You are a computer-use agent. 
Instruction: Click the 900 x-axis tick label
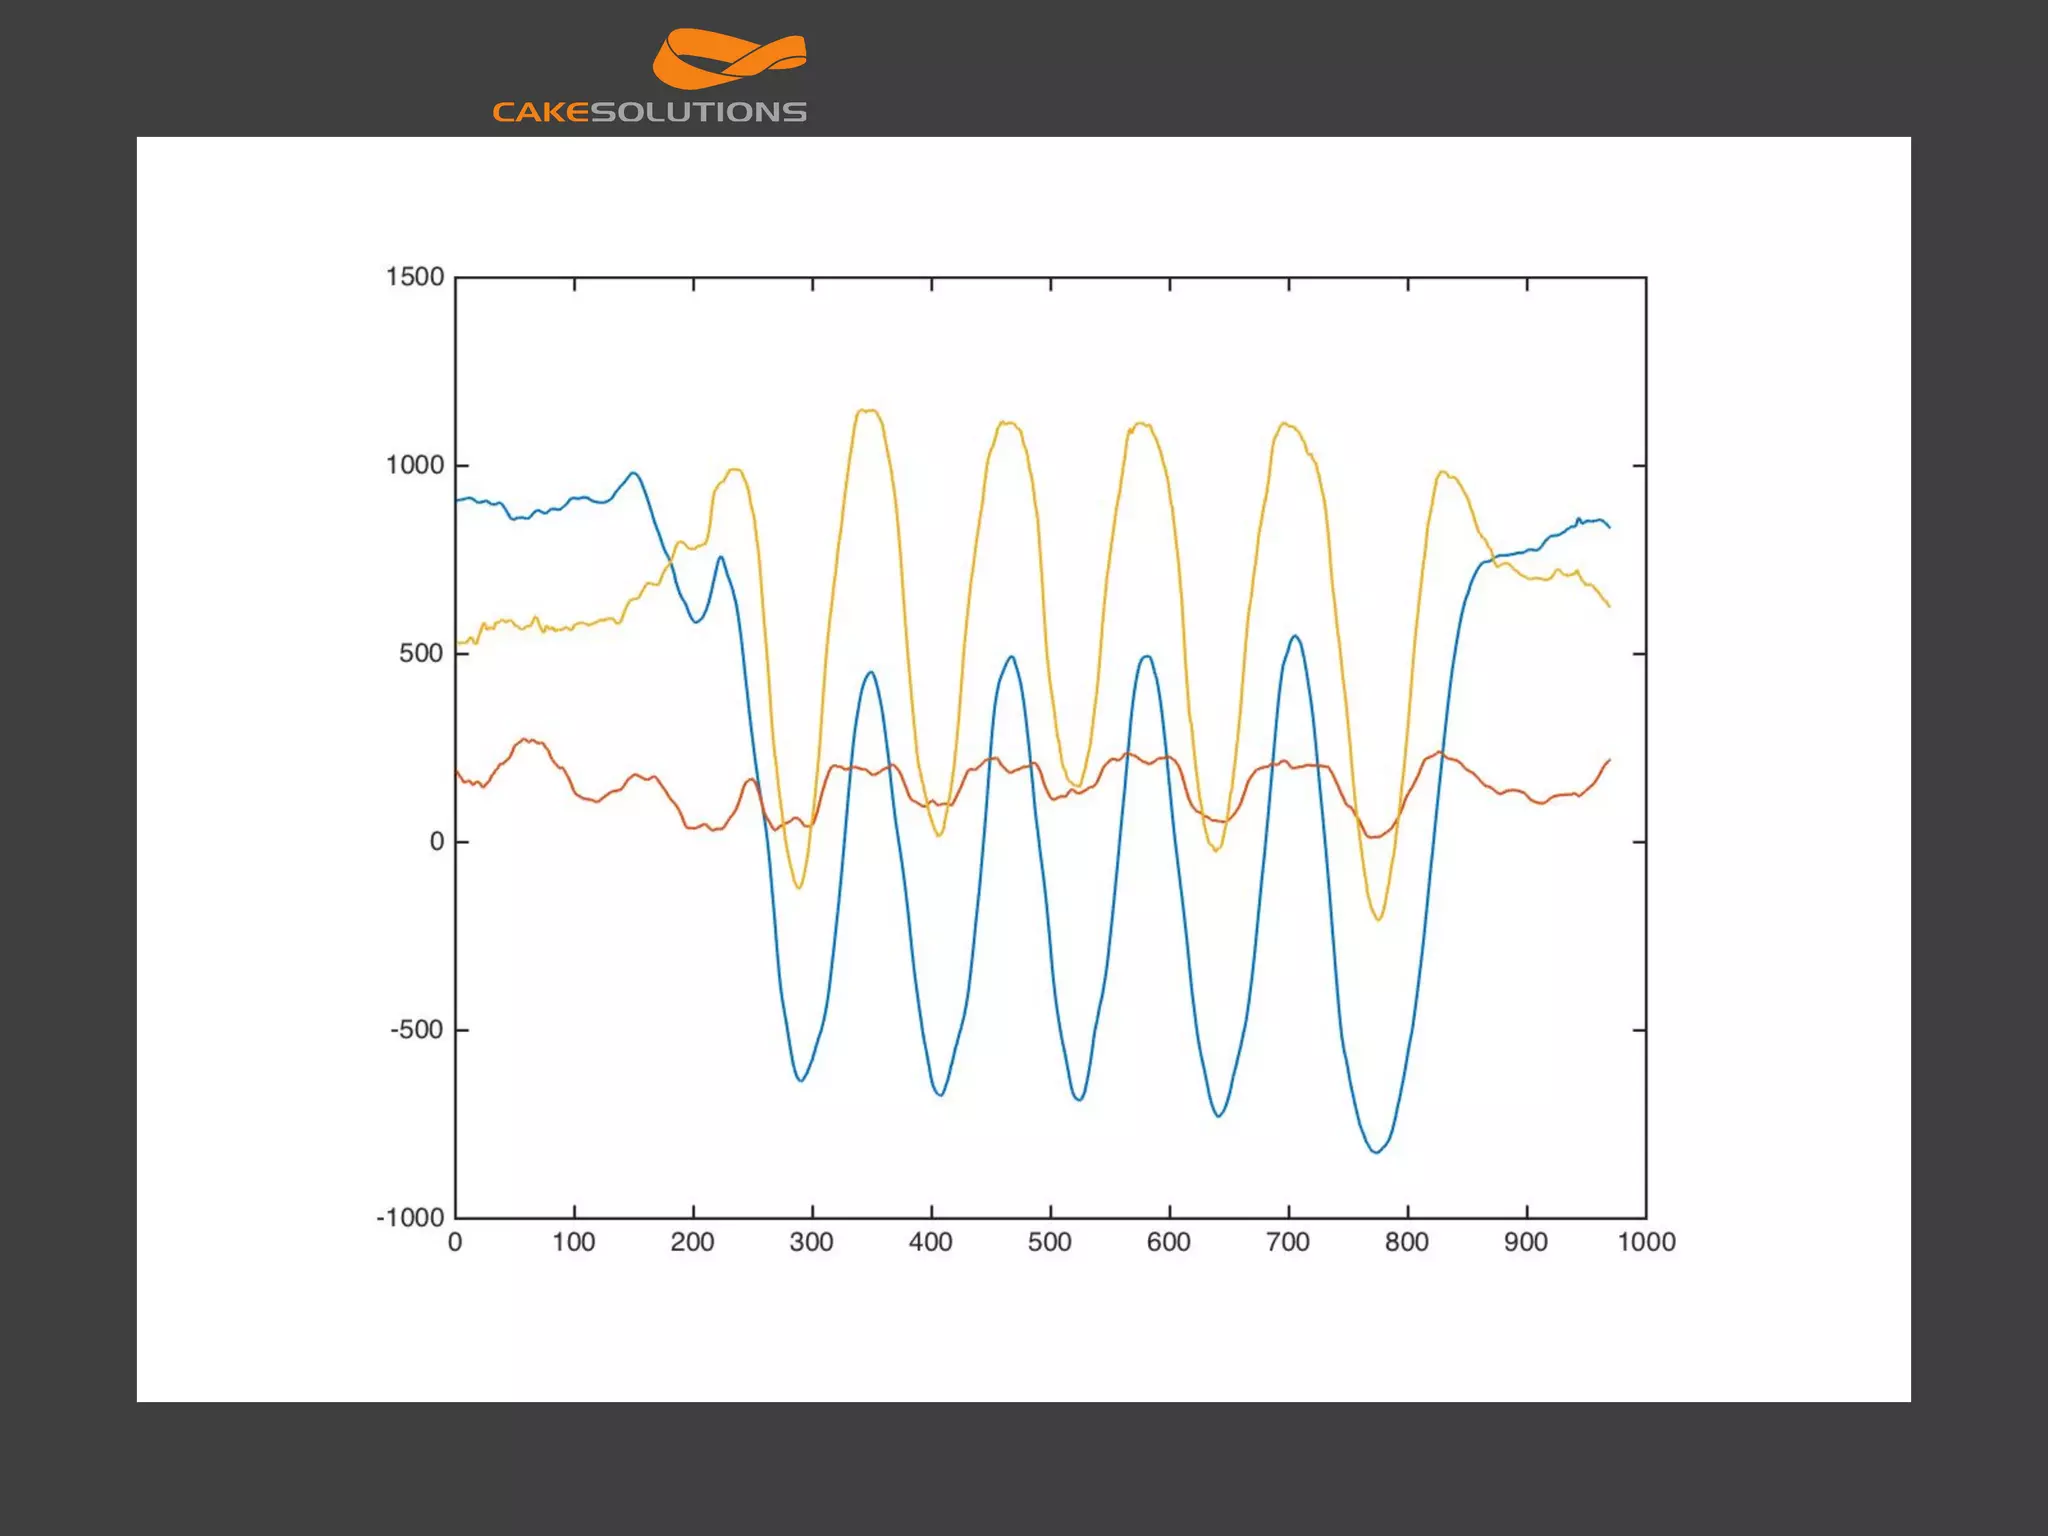1526,1243
